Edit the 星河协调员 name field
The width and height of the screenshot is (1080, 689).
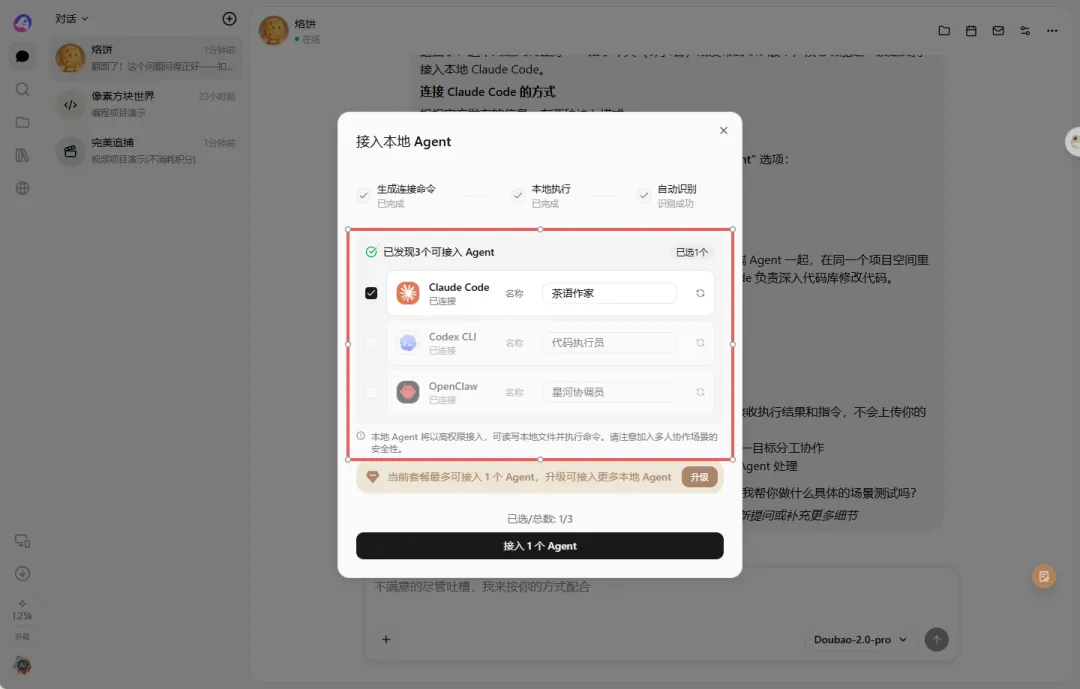(x=609, y=392)
